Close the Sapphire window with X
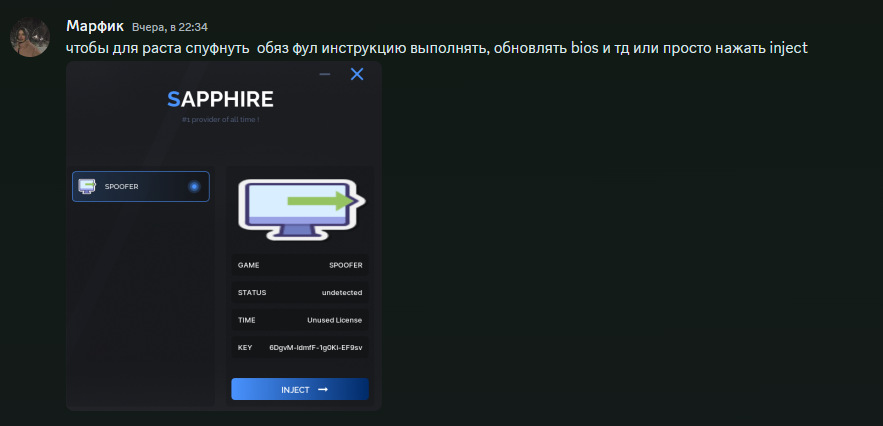The height and width of the screenshot is (426, 883). 357,74
